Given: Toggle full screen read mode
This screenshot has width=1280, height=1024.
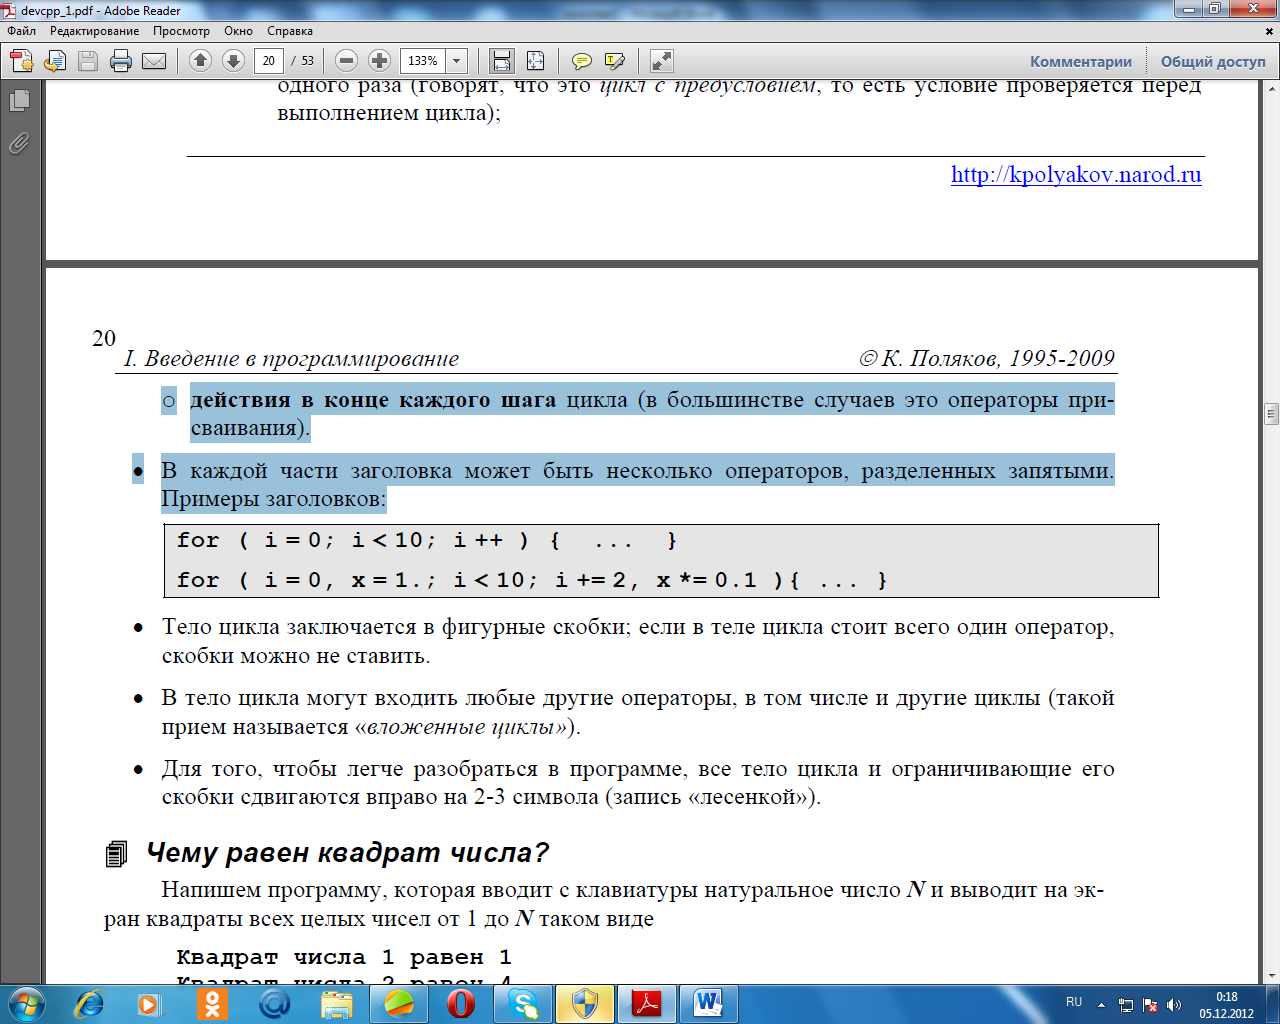Looking at the screenshot, I should 661,61.
